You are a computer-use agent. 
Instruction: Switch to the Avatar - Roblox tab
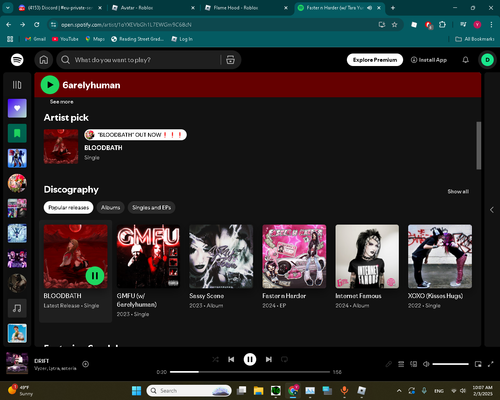[x=152, y=8]
